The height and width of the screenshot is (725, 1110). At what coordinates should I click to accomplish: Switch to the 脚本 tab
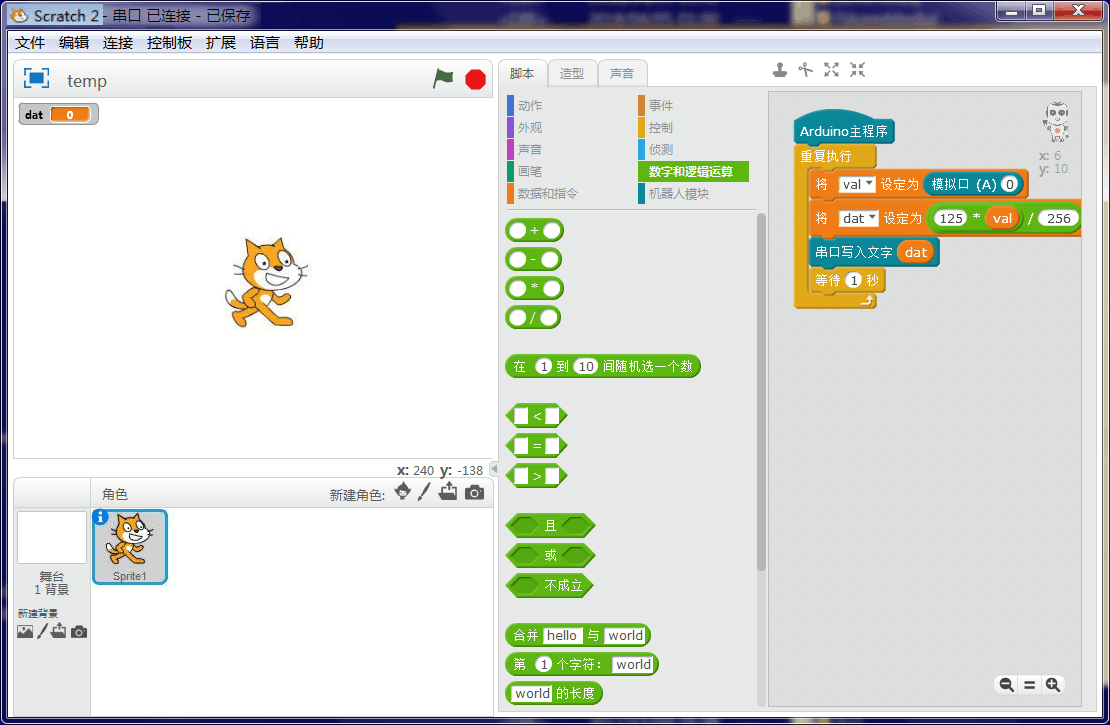[x=522, y=73]
